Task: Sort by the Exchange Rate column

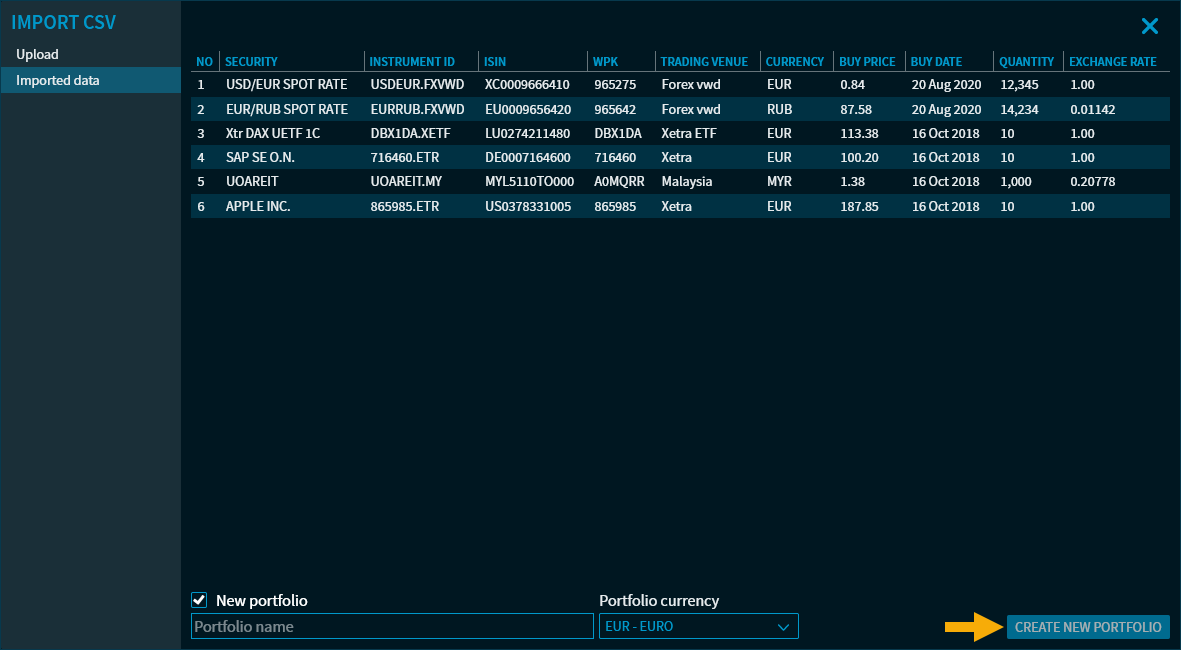Action: click(1112, 62)
